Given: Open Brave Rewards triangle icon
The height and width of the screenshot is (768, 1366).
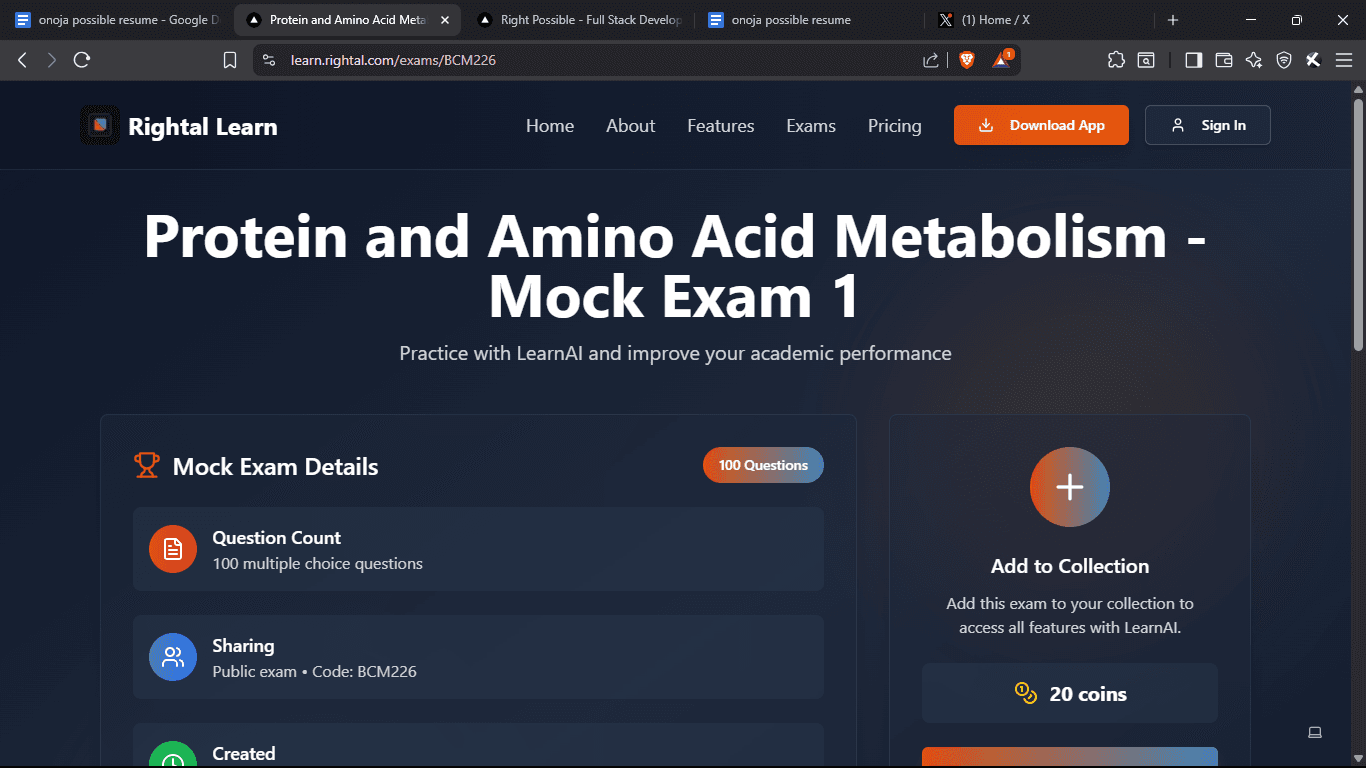Looking at the screenshot, I should pos(1002,59).
